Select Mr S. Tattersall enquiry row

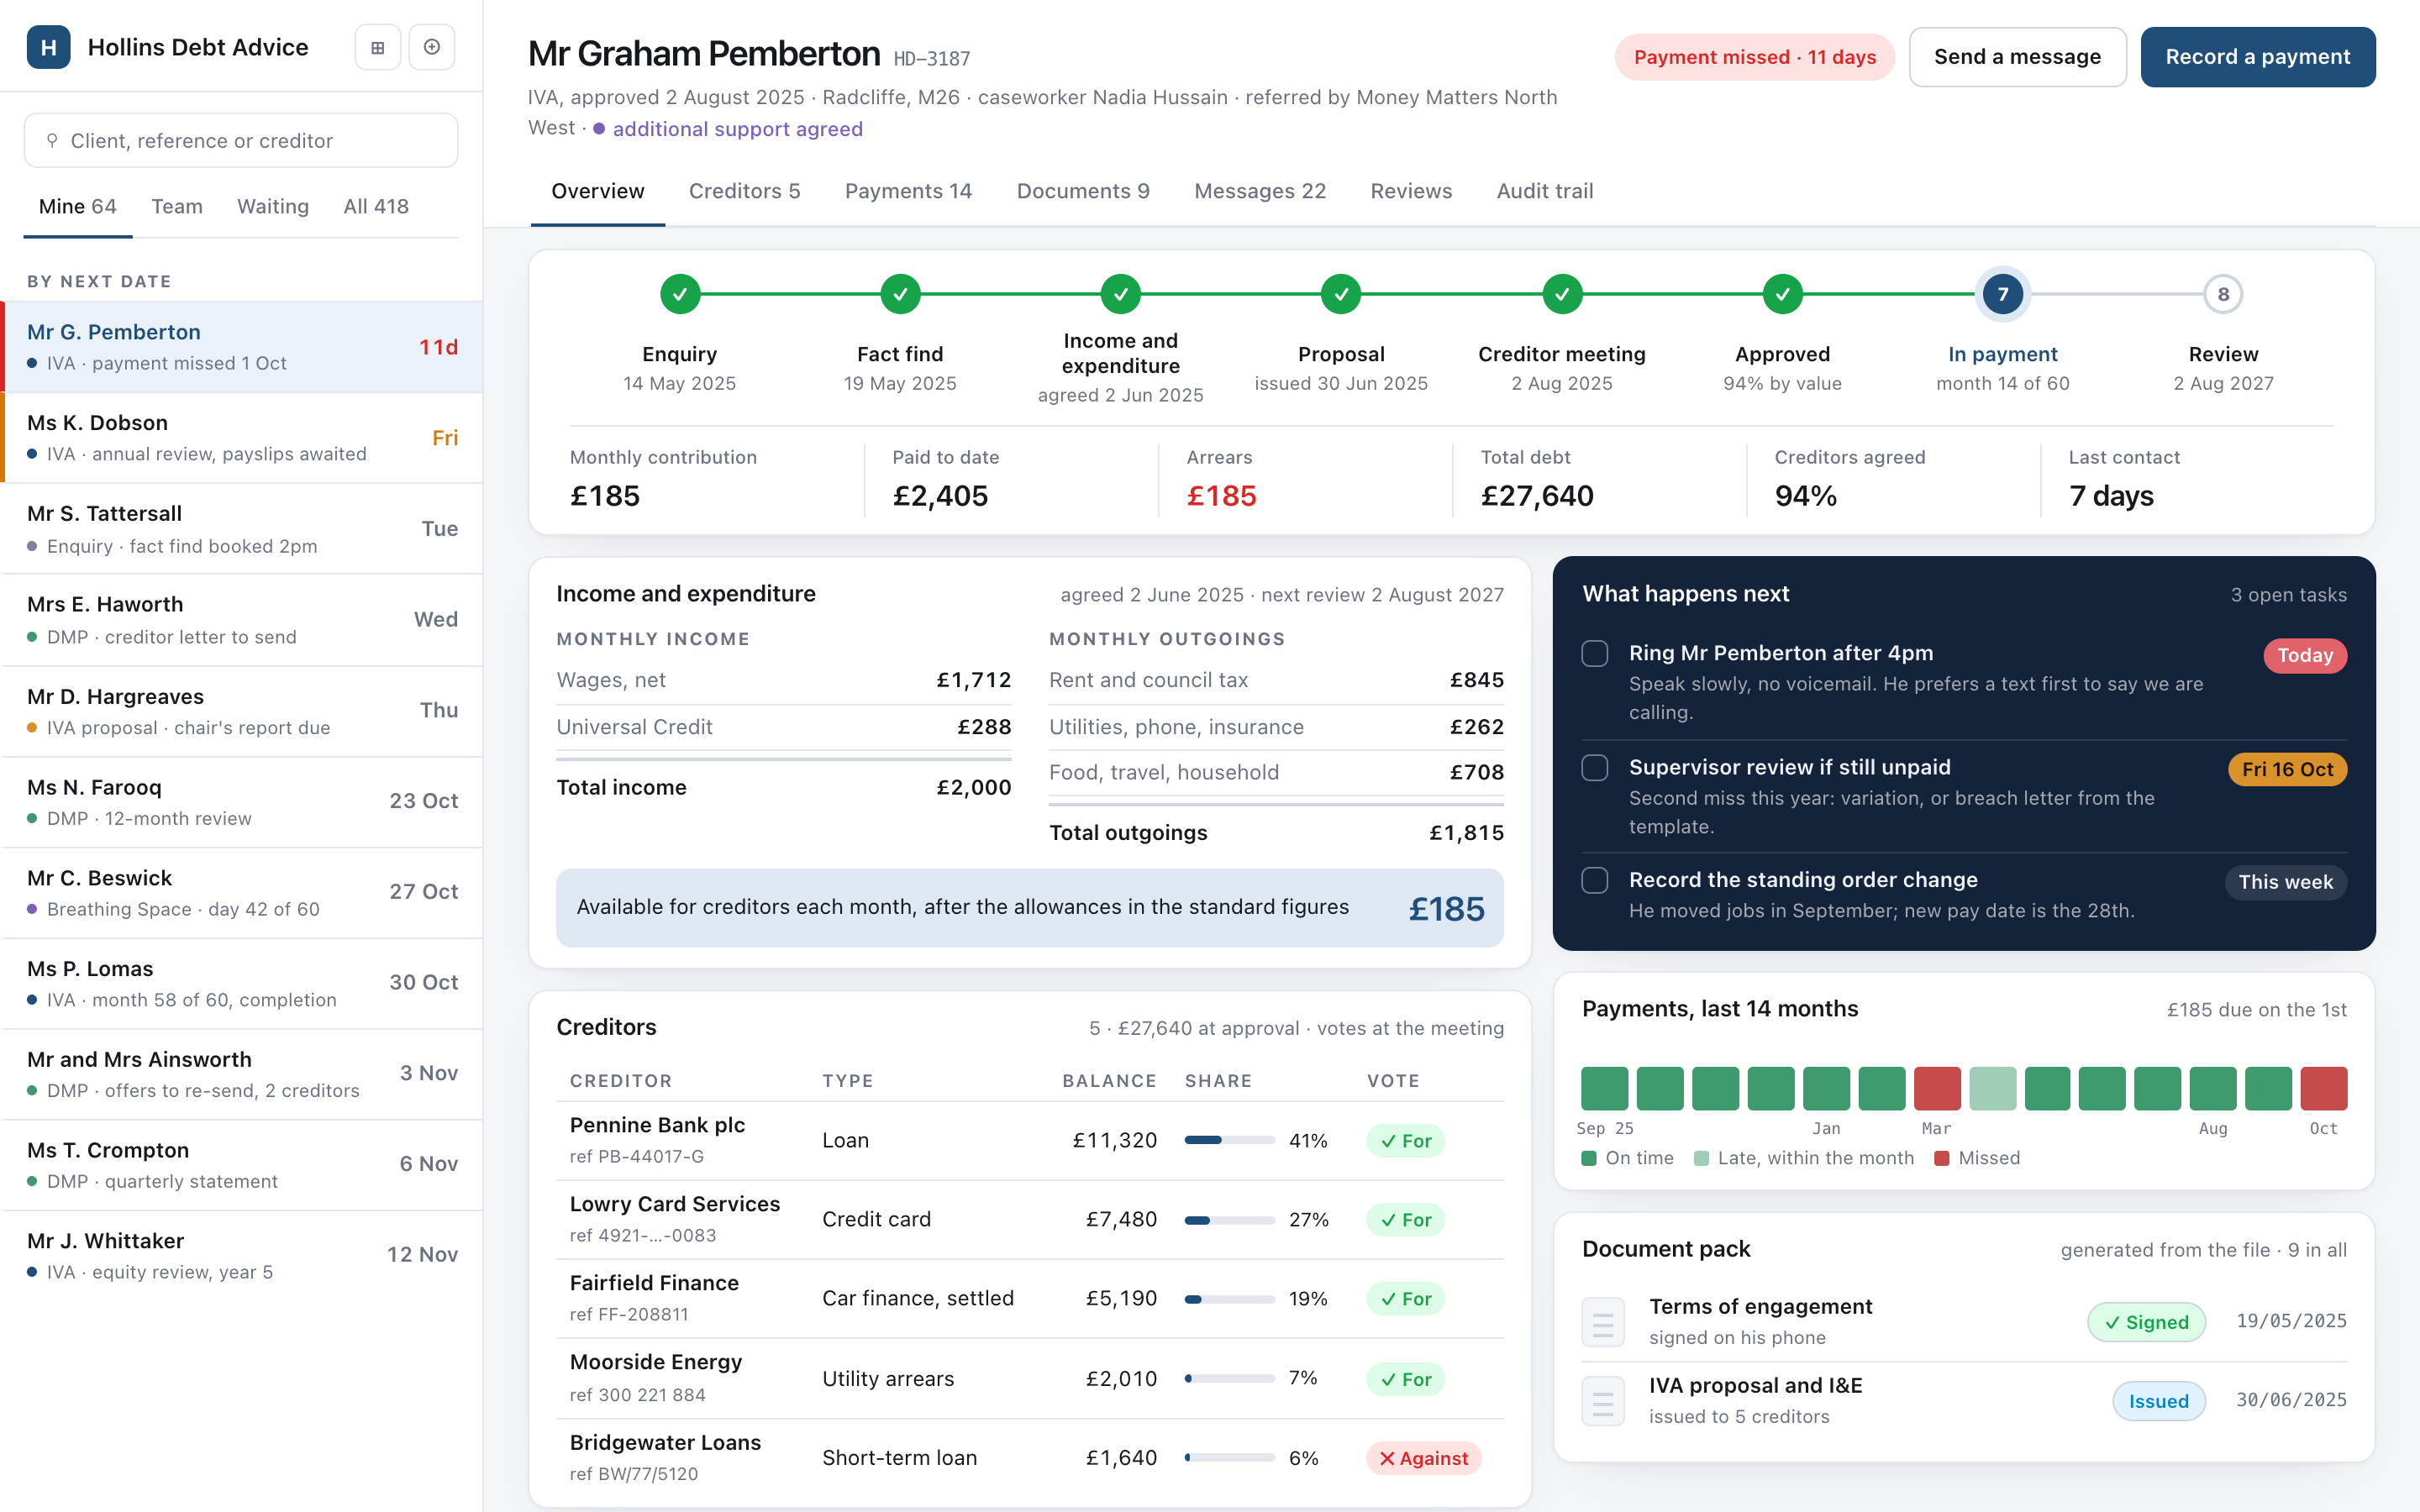(x=241, y=529)
